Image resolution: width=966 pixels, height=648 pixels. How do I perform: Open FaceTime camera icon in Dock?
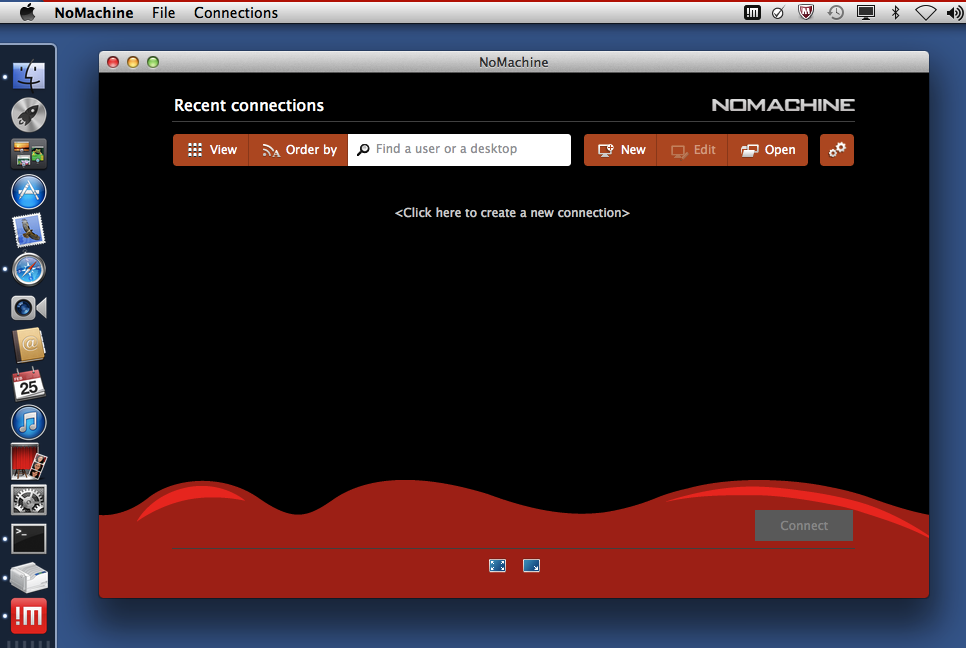coord(28,307)
